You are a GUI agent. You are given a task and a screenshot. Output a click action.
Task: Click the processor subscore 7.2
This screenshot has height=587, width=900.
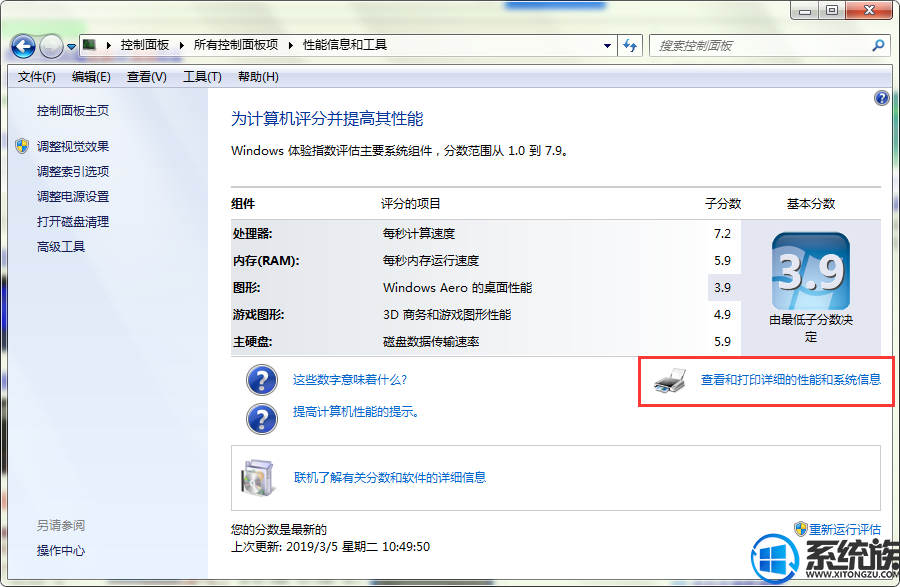coord(723,234)
